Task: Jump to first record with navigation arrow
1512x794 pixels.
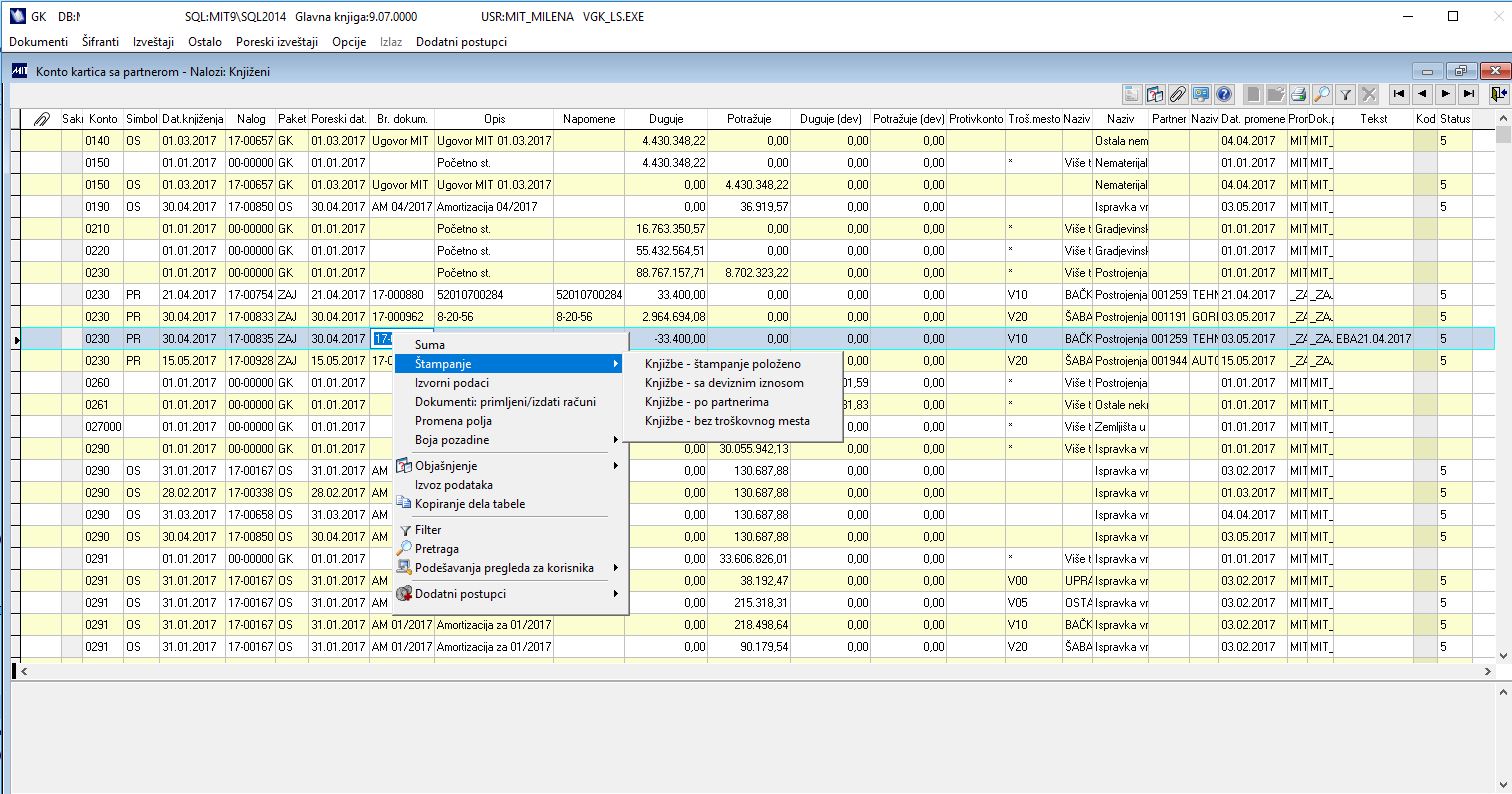Action: click(x=1399, y=94)
